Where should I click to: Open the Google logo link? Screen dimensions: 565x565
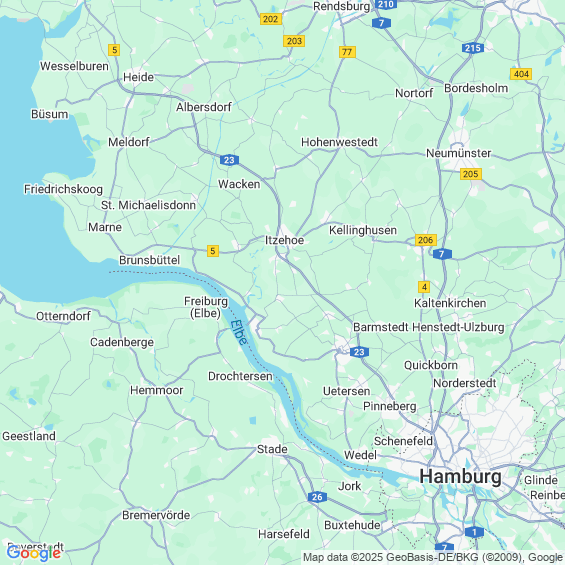click(34, 553)
